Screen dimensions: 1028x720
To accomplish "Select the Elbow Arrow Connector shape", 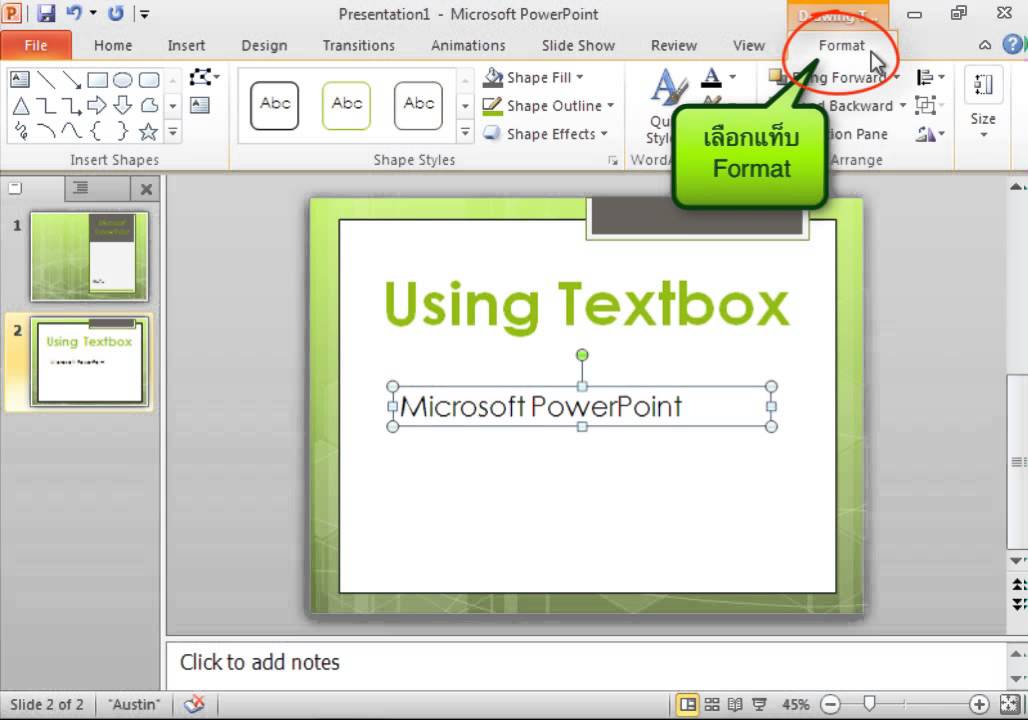I will tap(71, 106).
